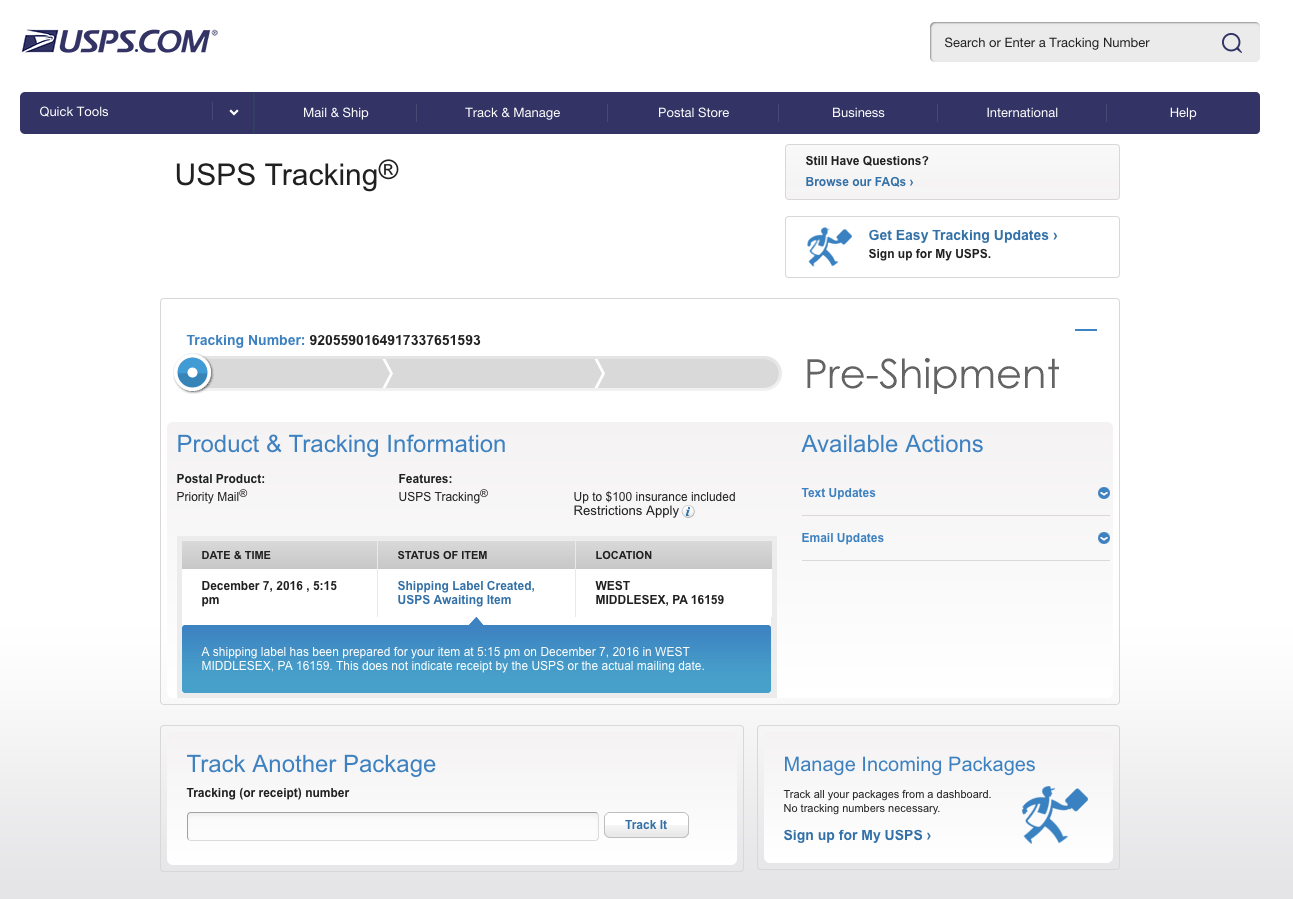Screen dimensions: 1293x899
Task: Click the Email Updates link
Action: pyautogui.click(x=842, y=538)
